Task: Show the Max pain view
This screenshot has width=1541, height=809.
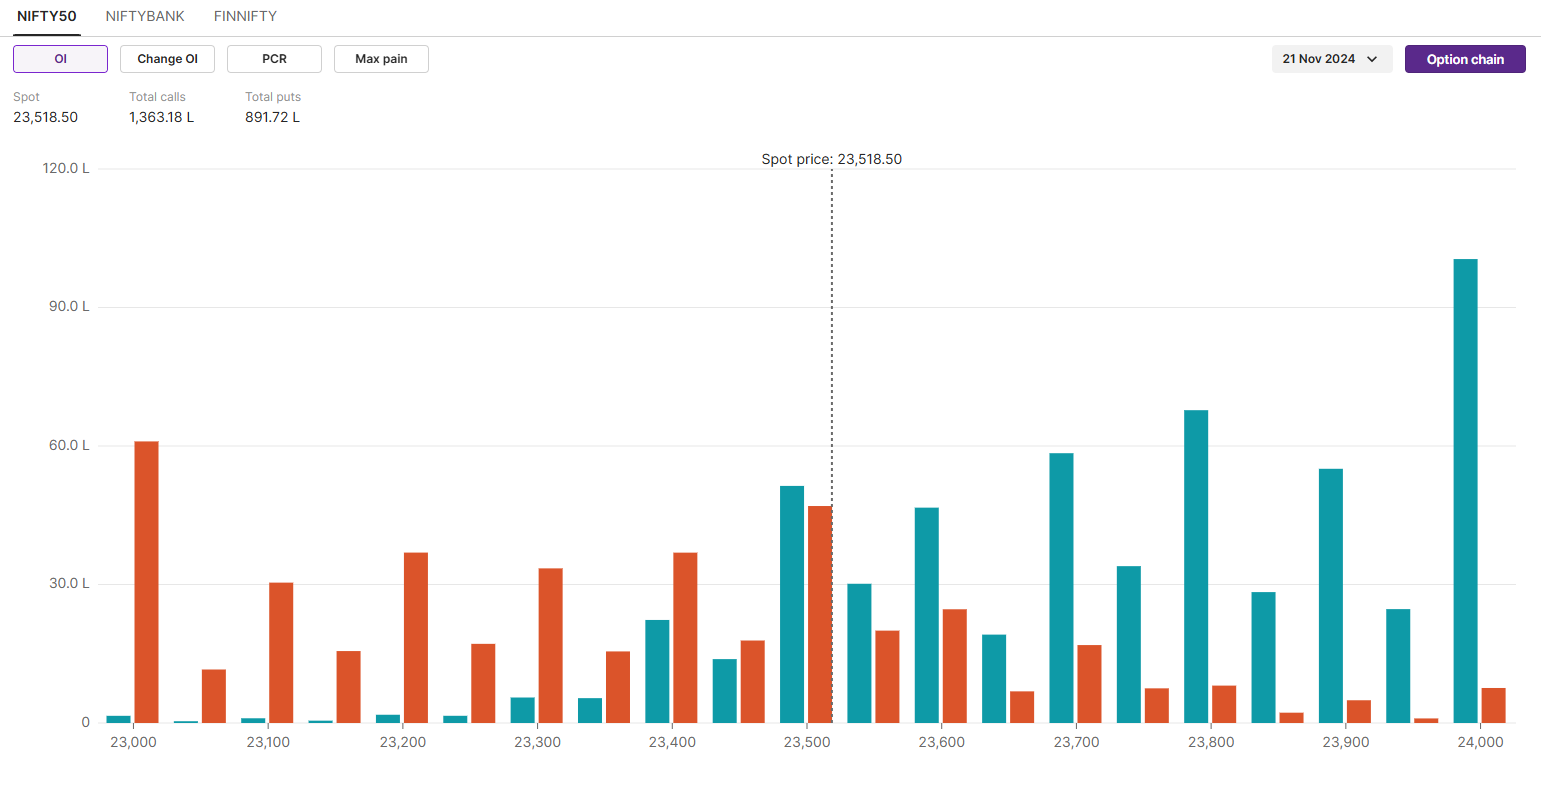Action: [381, 59]
